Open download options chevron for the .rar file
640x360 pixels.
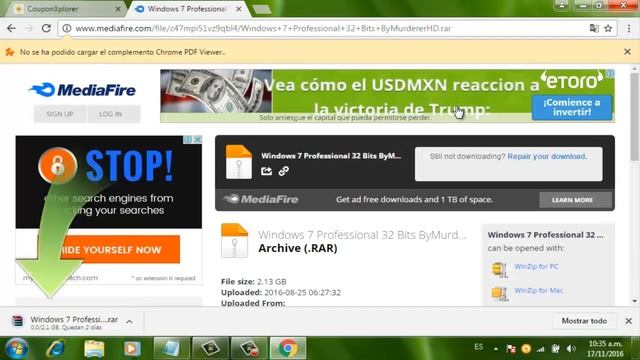[129, 322]
